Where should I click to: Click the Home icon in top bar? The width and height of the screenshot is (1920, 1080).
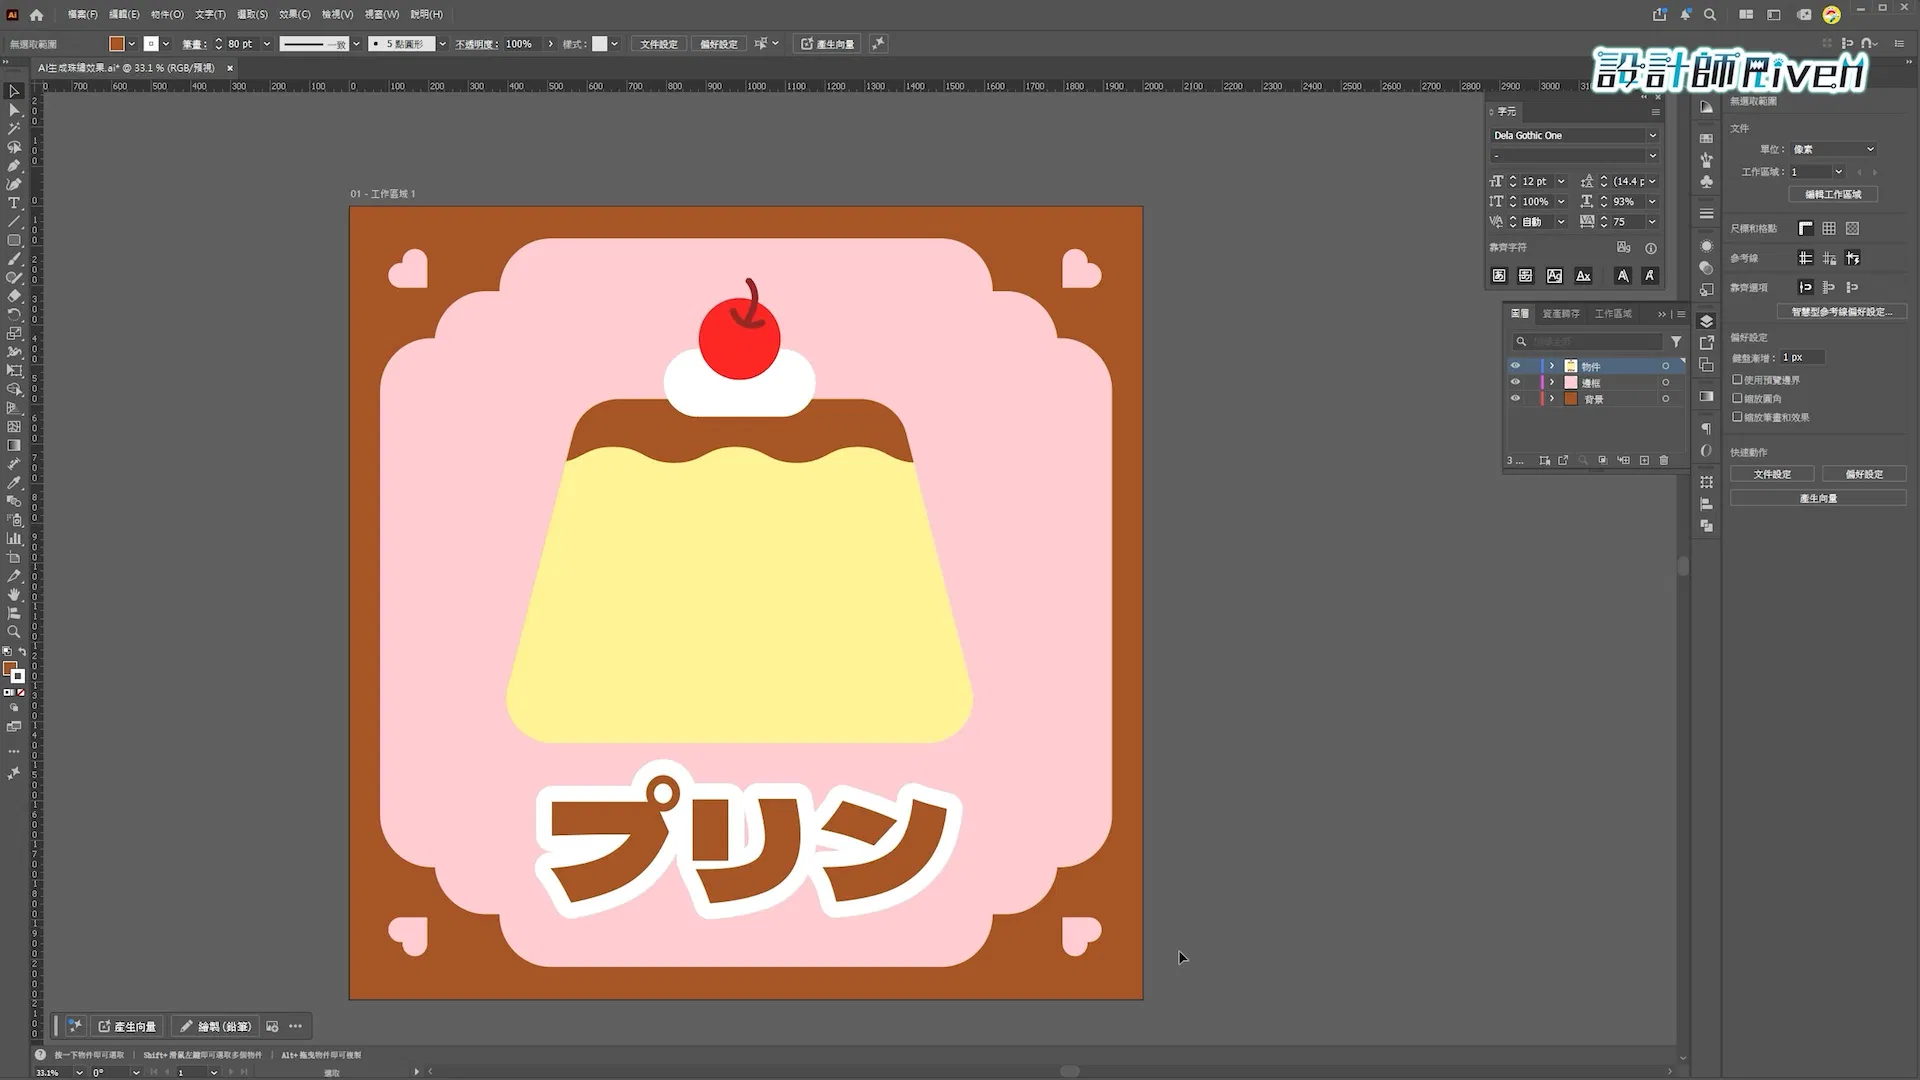37,15
